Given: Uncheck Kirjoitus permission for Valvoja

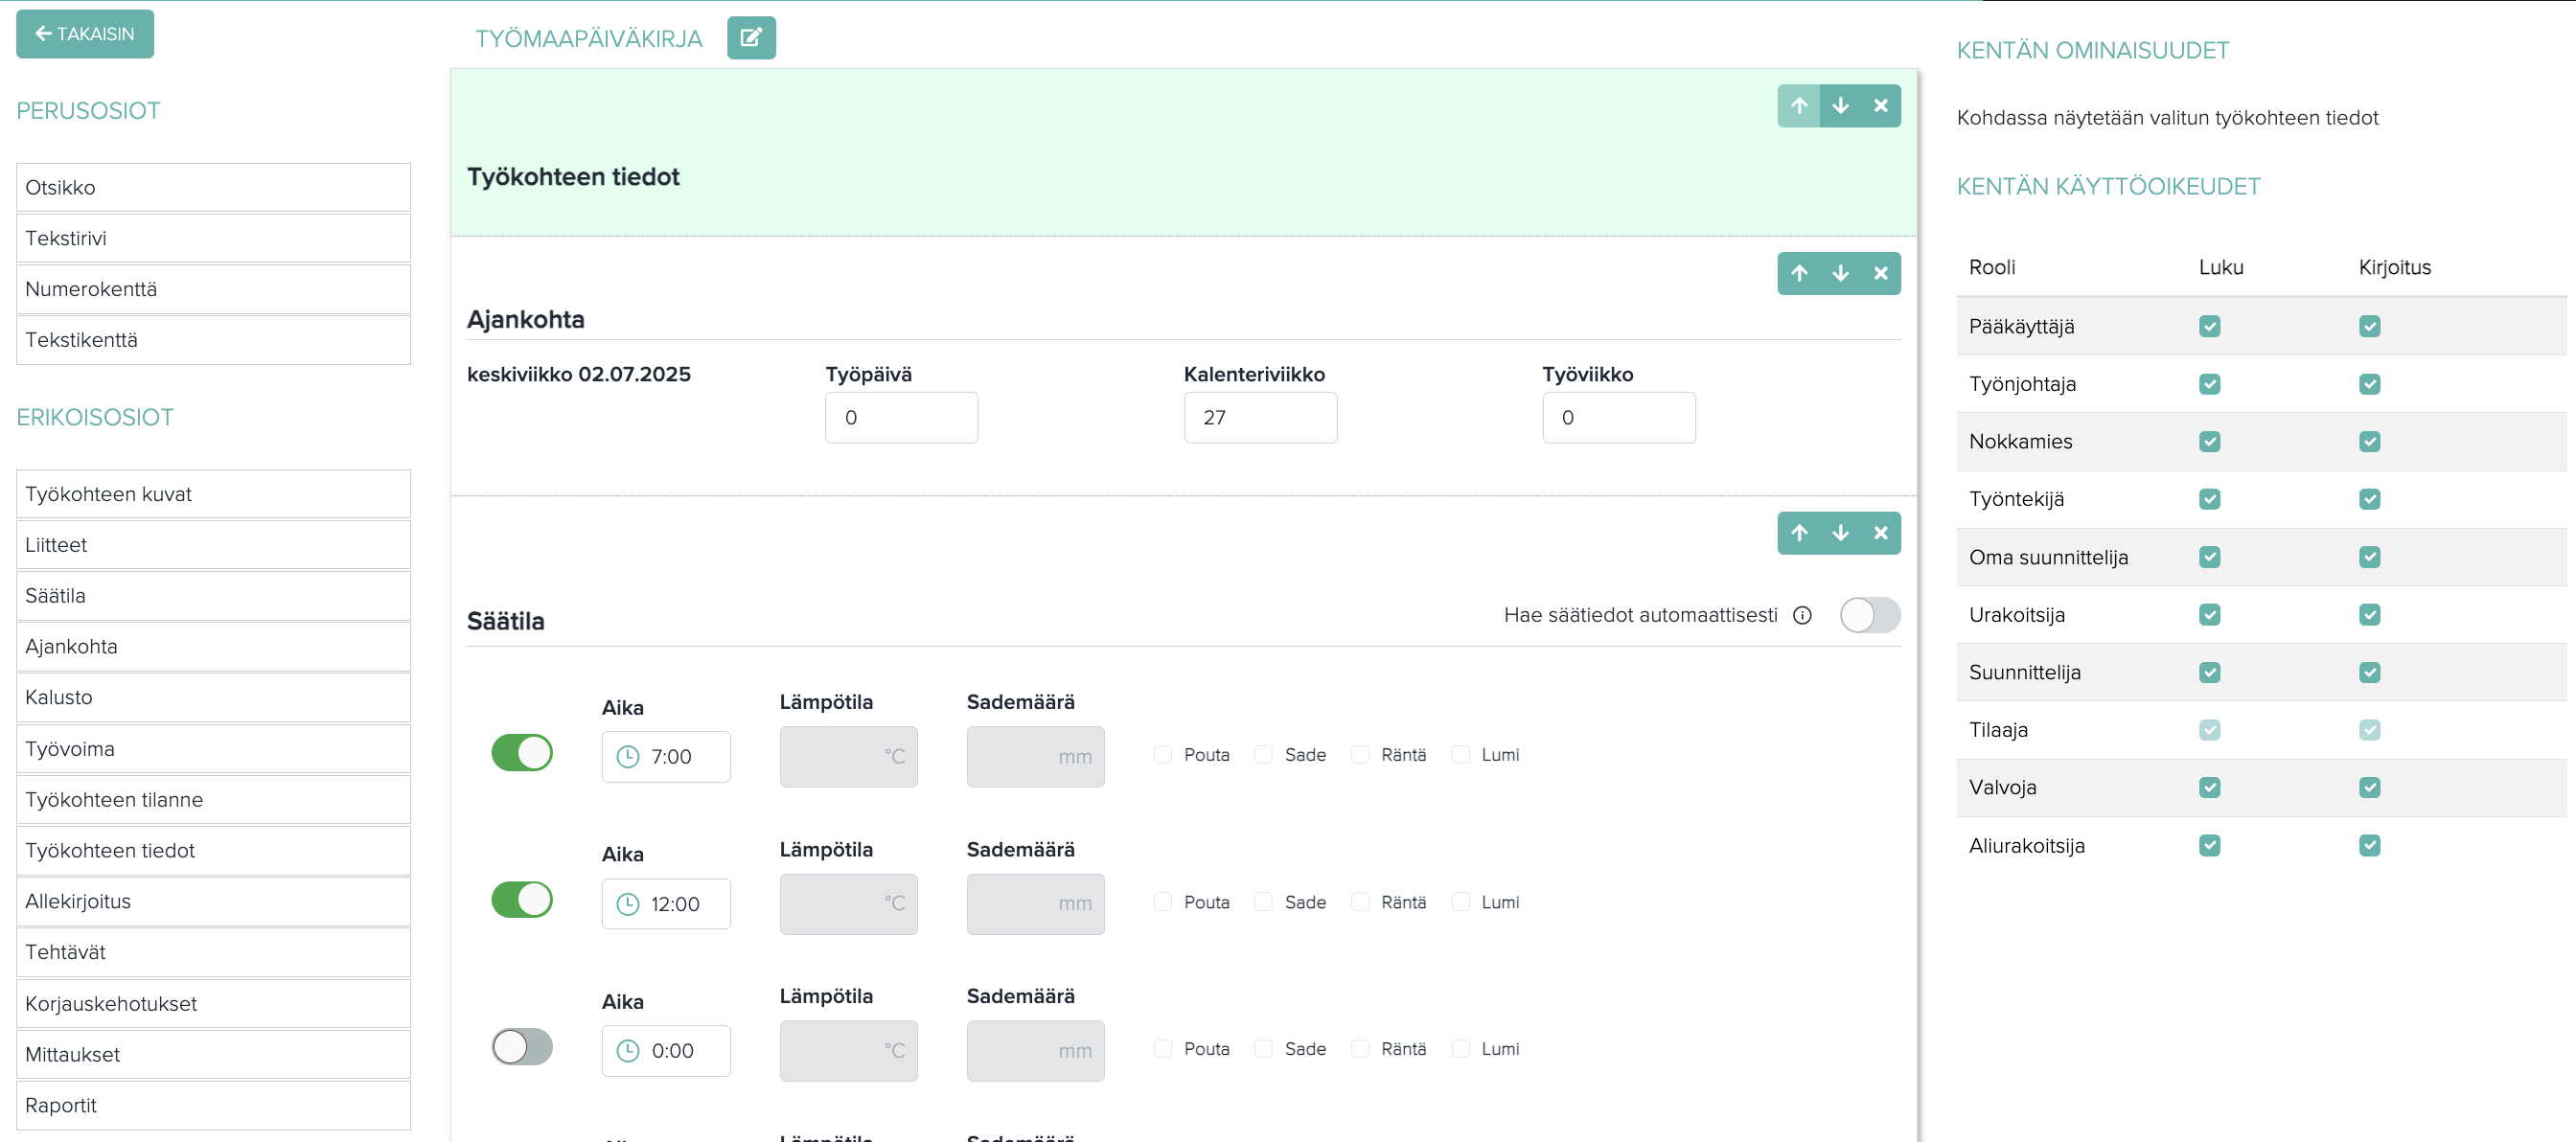Looking at the screenshot, I should coord(2370,788).
